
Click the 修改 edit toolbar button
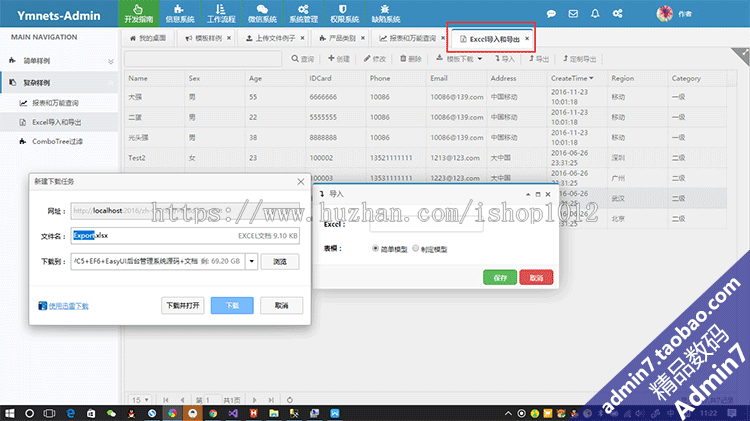(x=375, y=59)
